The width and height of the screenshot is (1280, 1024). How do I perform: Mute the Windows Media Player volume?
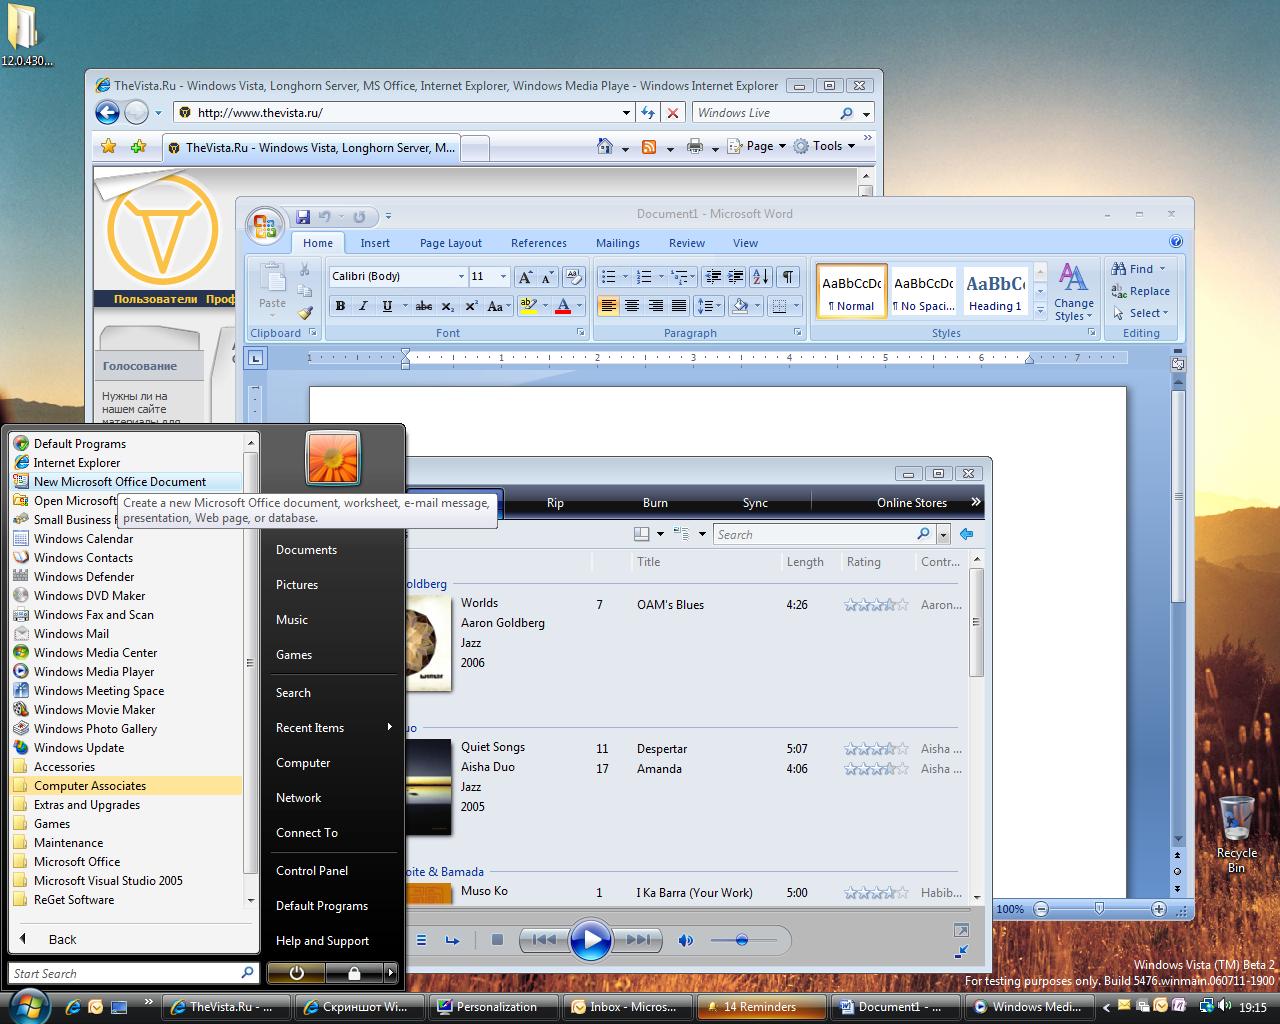coord(686,940)
